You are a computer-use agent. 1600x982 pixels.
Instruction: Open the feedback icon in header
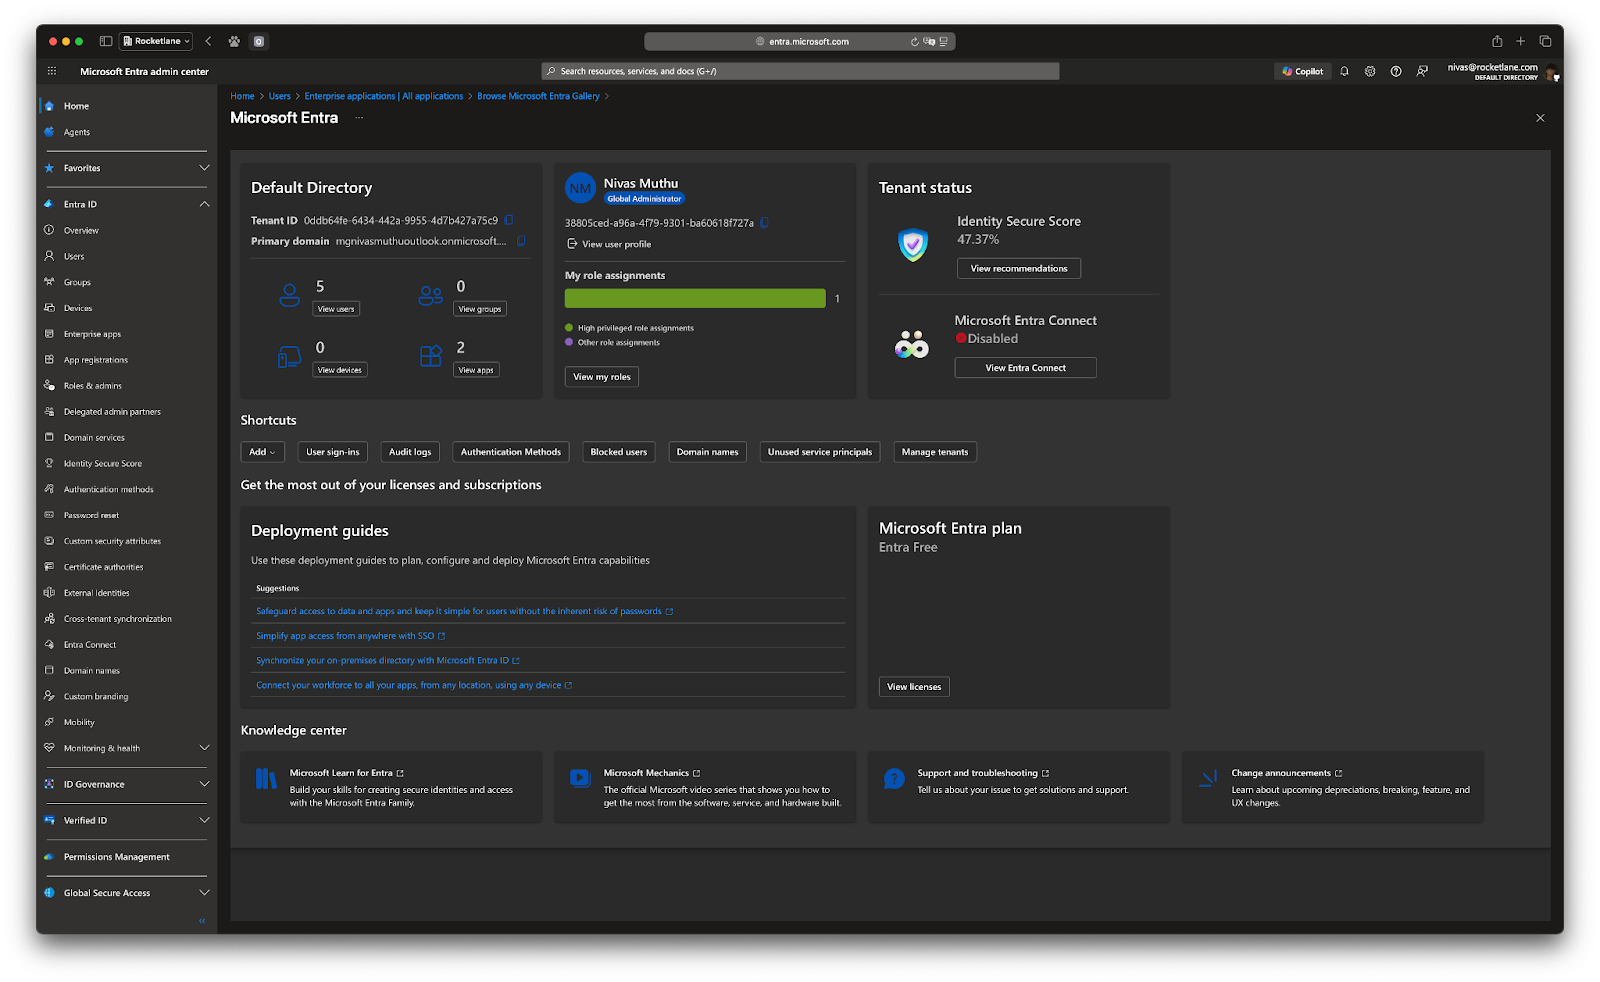click(x=1422, y=71)
